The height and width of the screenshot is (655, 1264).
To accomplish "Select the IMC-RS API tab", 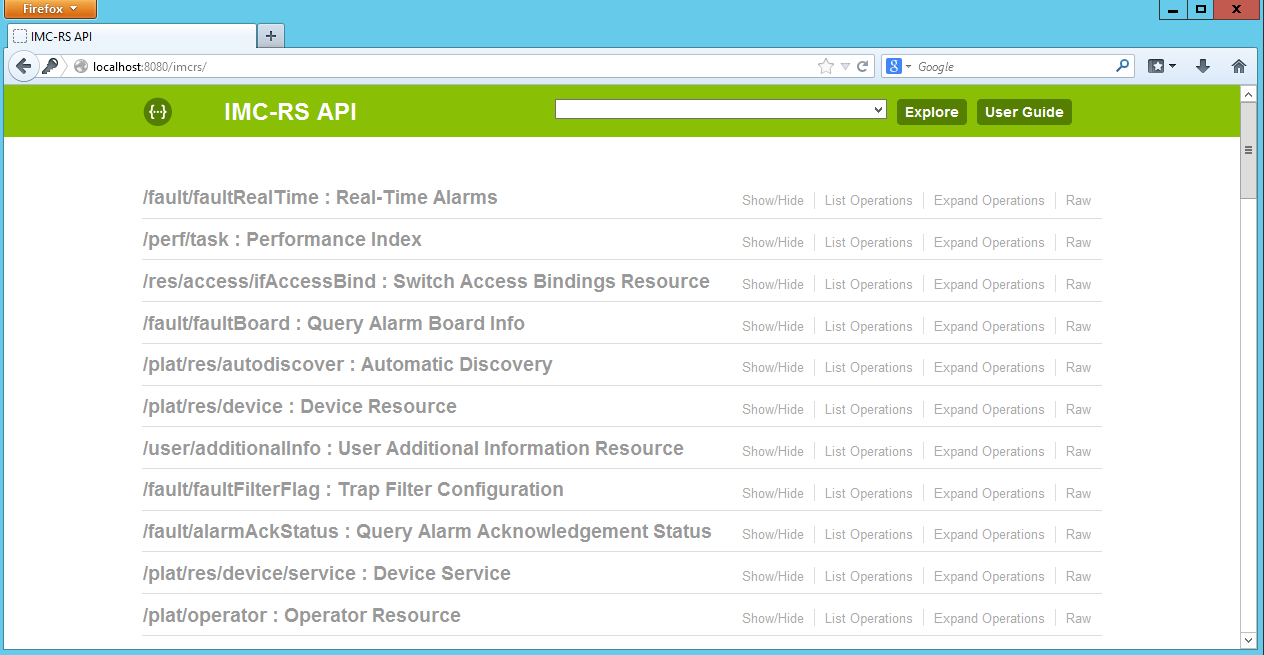I will click(x=130, y=36).
